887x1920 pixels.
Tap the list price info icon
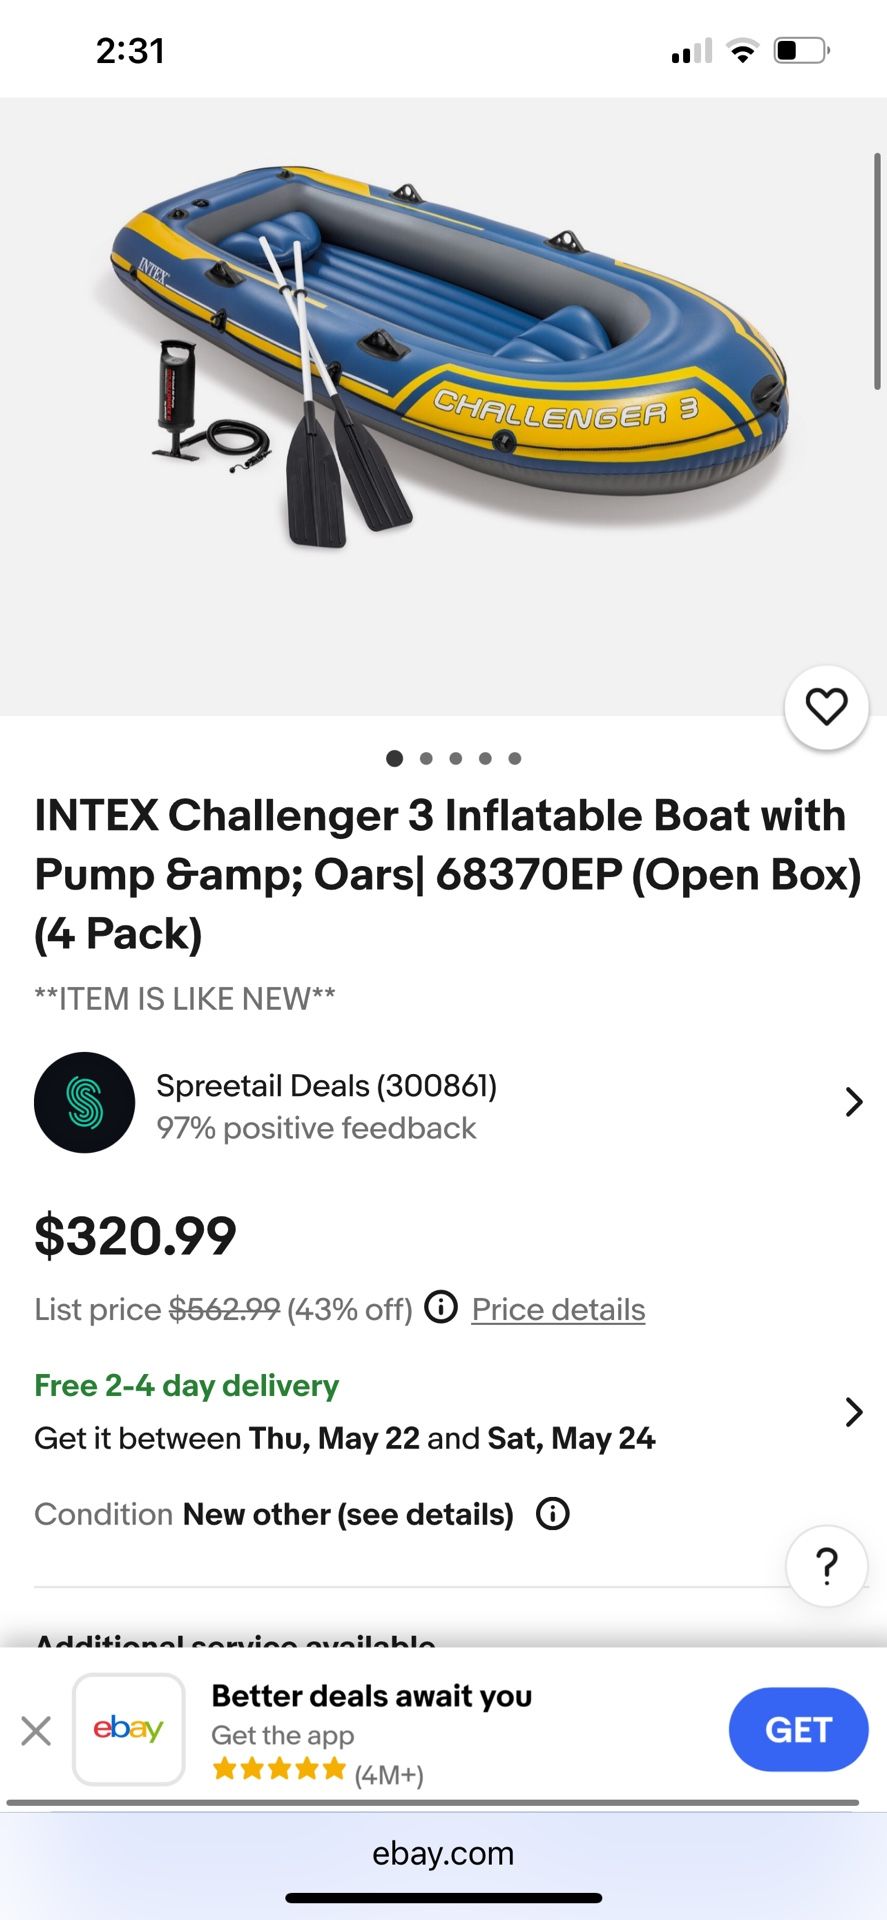pos(441,1307)
